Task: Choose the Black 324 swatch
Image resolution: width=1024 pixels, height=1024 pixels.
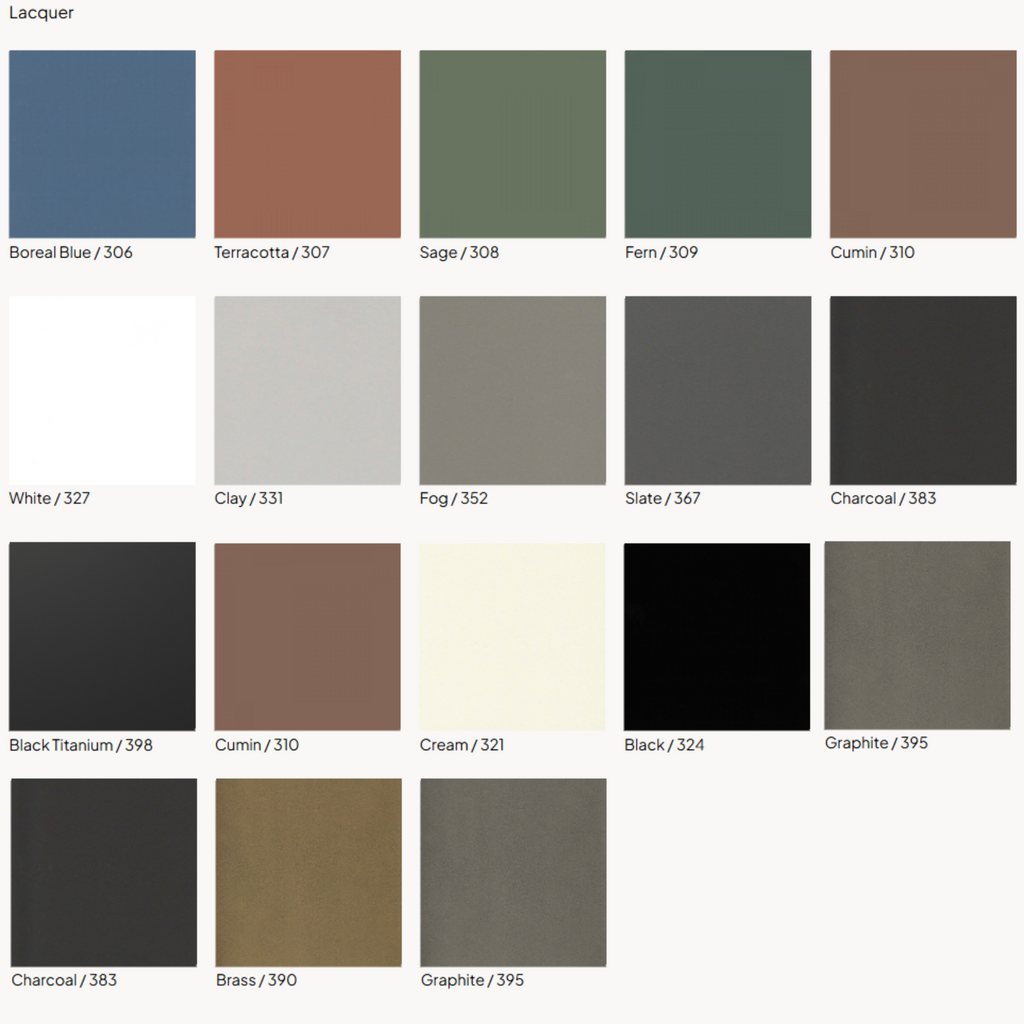Action: 717,636
